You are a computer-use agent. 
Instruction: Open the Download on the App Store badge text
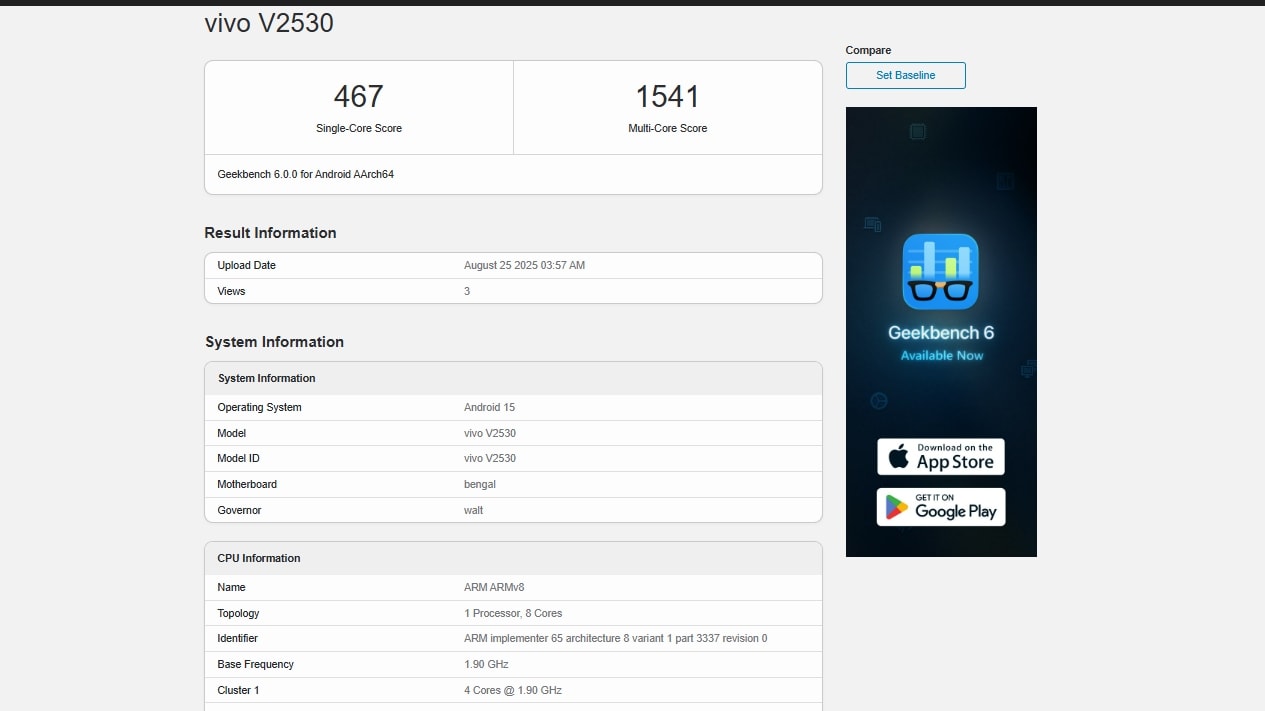pyautogui.click(x=955, y=457)
